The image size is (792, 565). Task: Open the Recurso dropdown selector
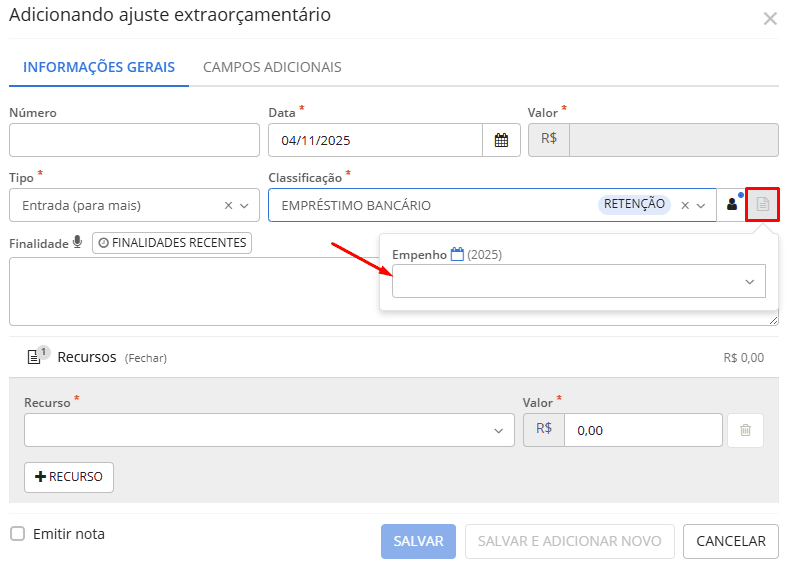click(498, 430)
